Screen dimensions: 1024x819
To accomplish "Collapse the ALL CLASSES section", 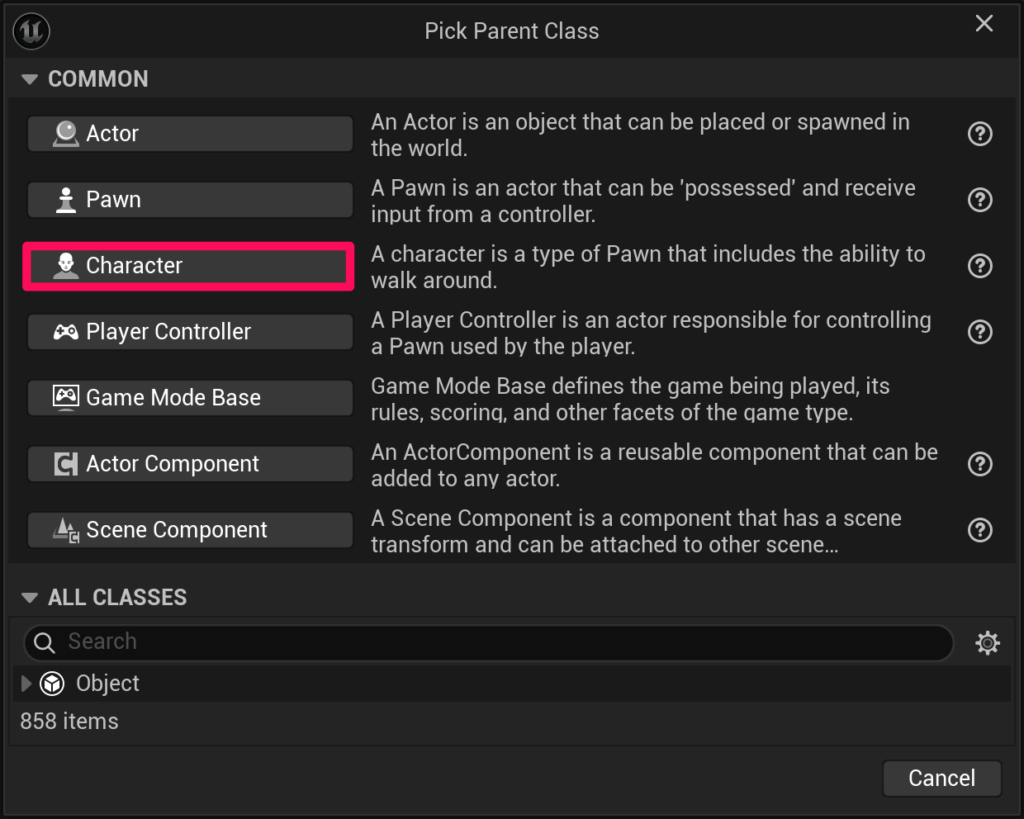I will [x=29, y=598].
